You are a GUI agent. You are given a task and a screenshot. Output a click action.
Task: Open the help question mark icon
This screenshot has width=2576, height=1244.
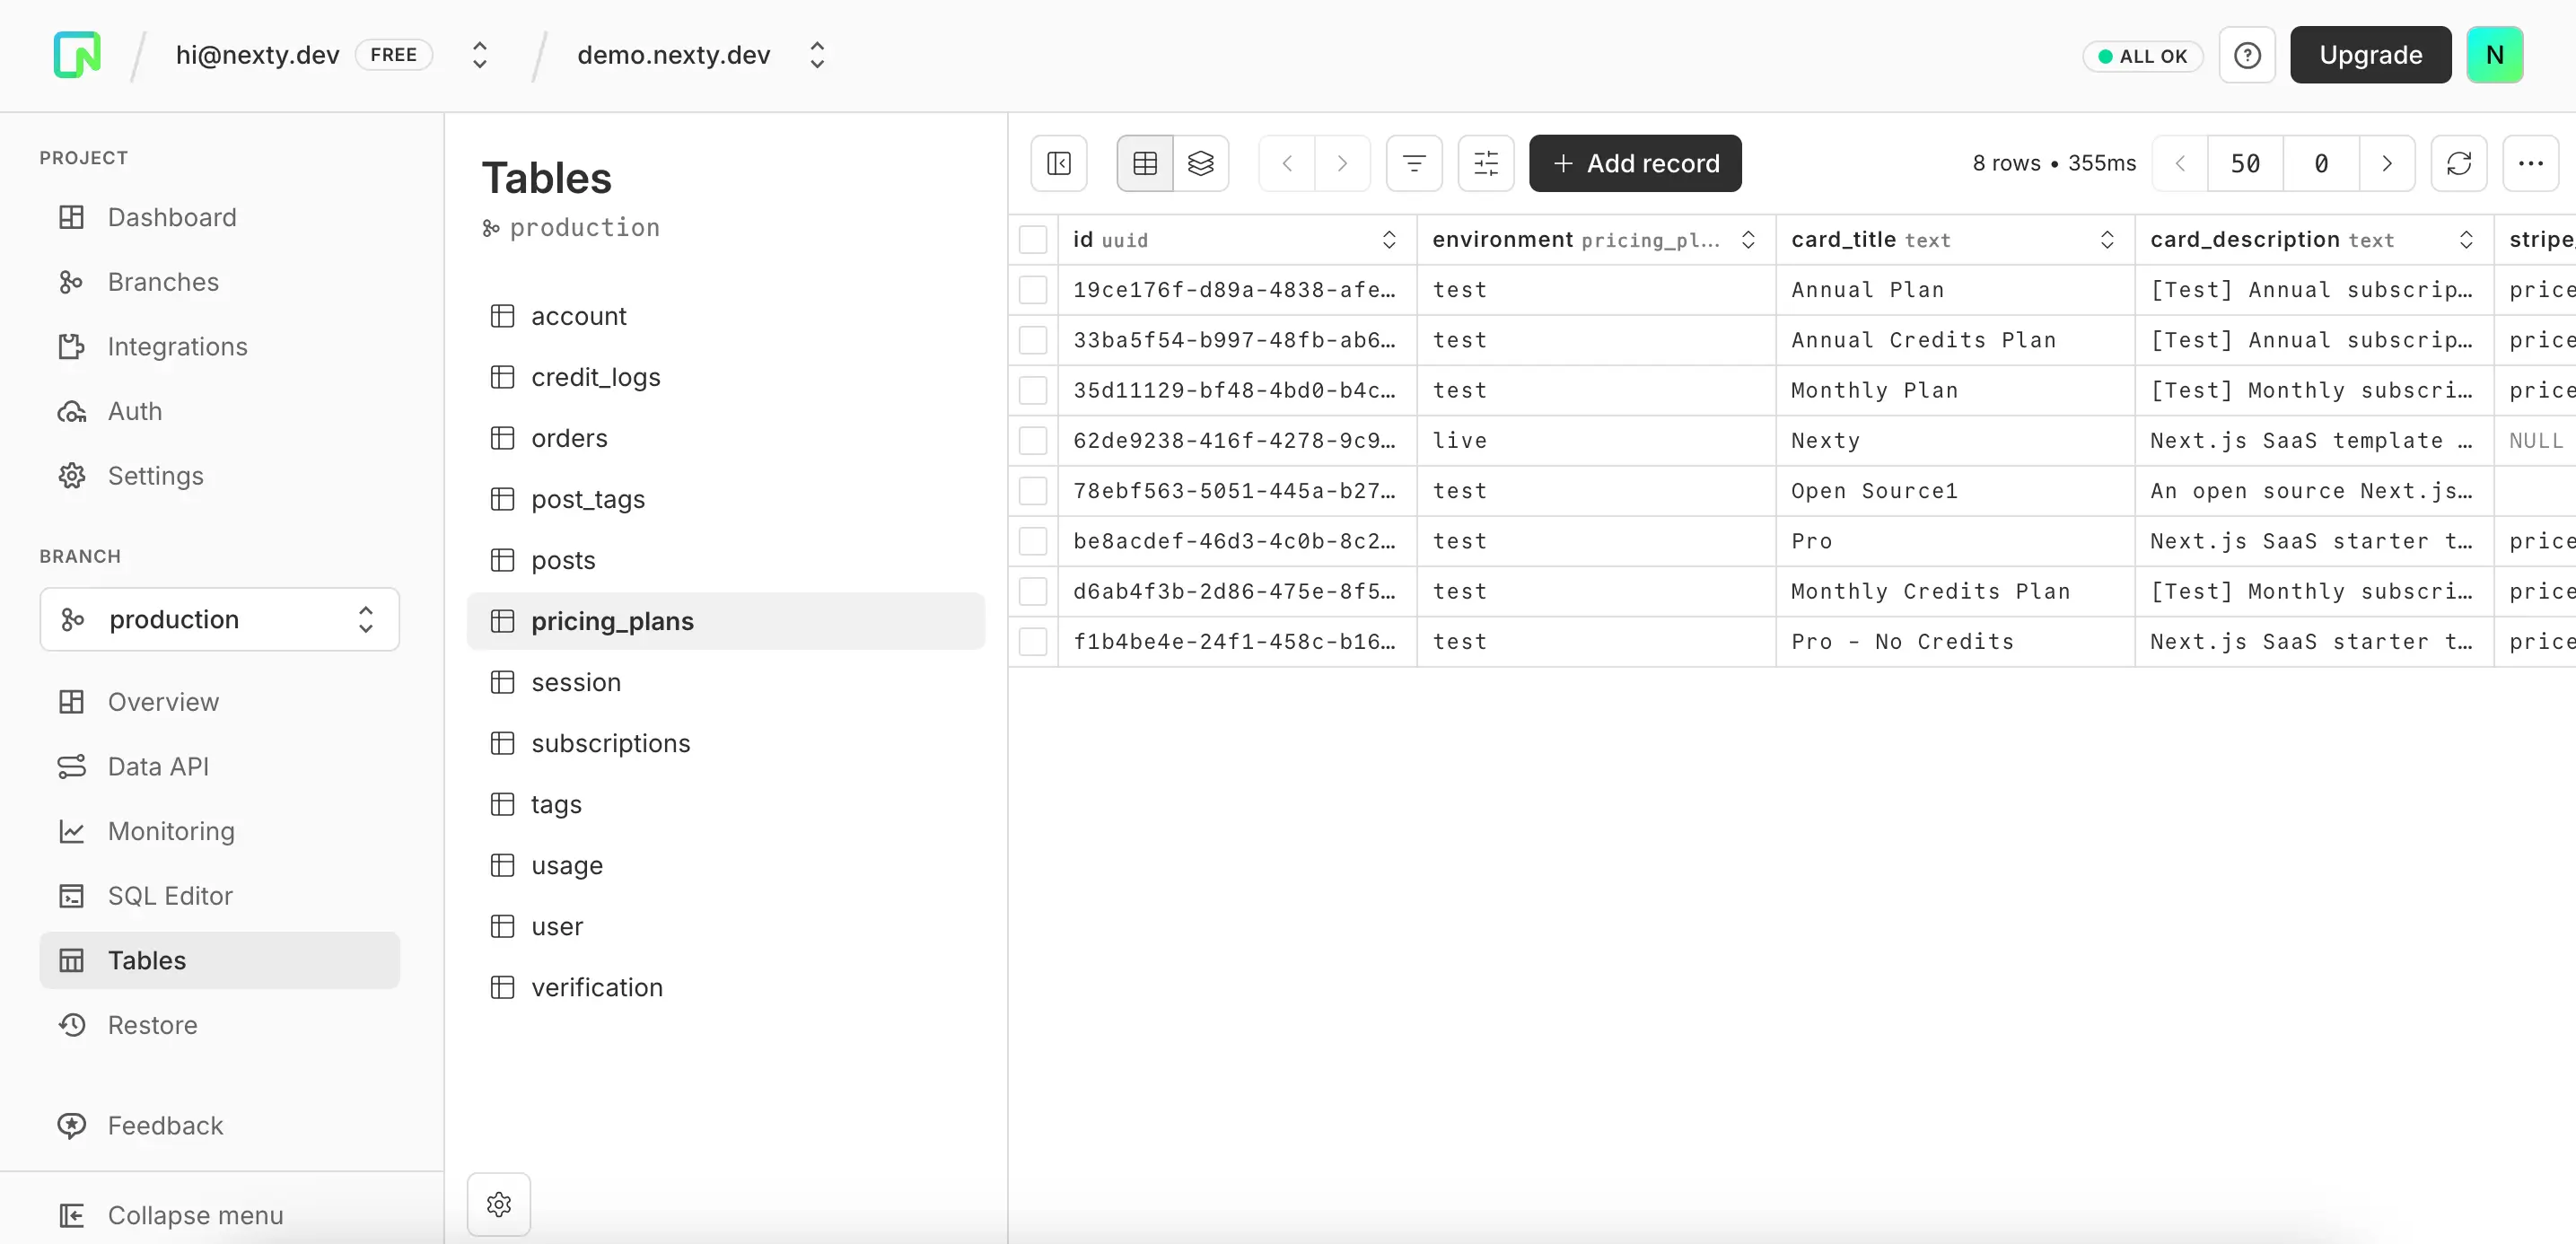tap(2247, 55)
